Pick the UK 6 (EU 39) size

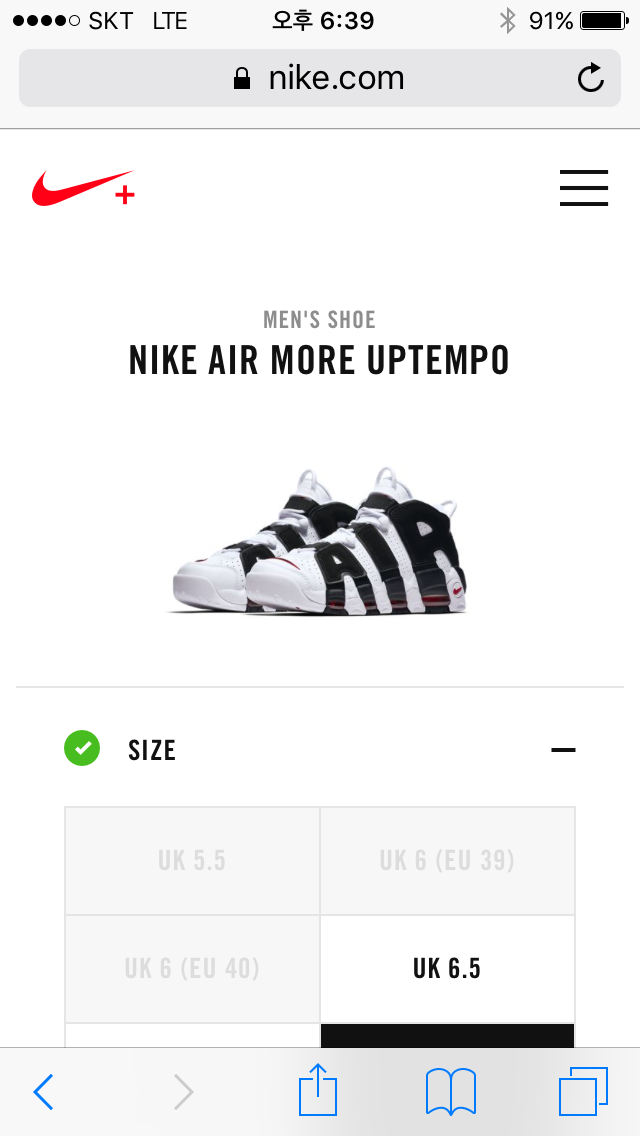(x=447, y=861)
